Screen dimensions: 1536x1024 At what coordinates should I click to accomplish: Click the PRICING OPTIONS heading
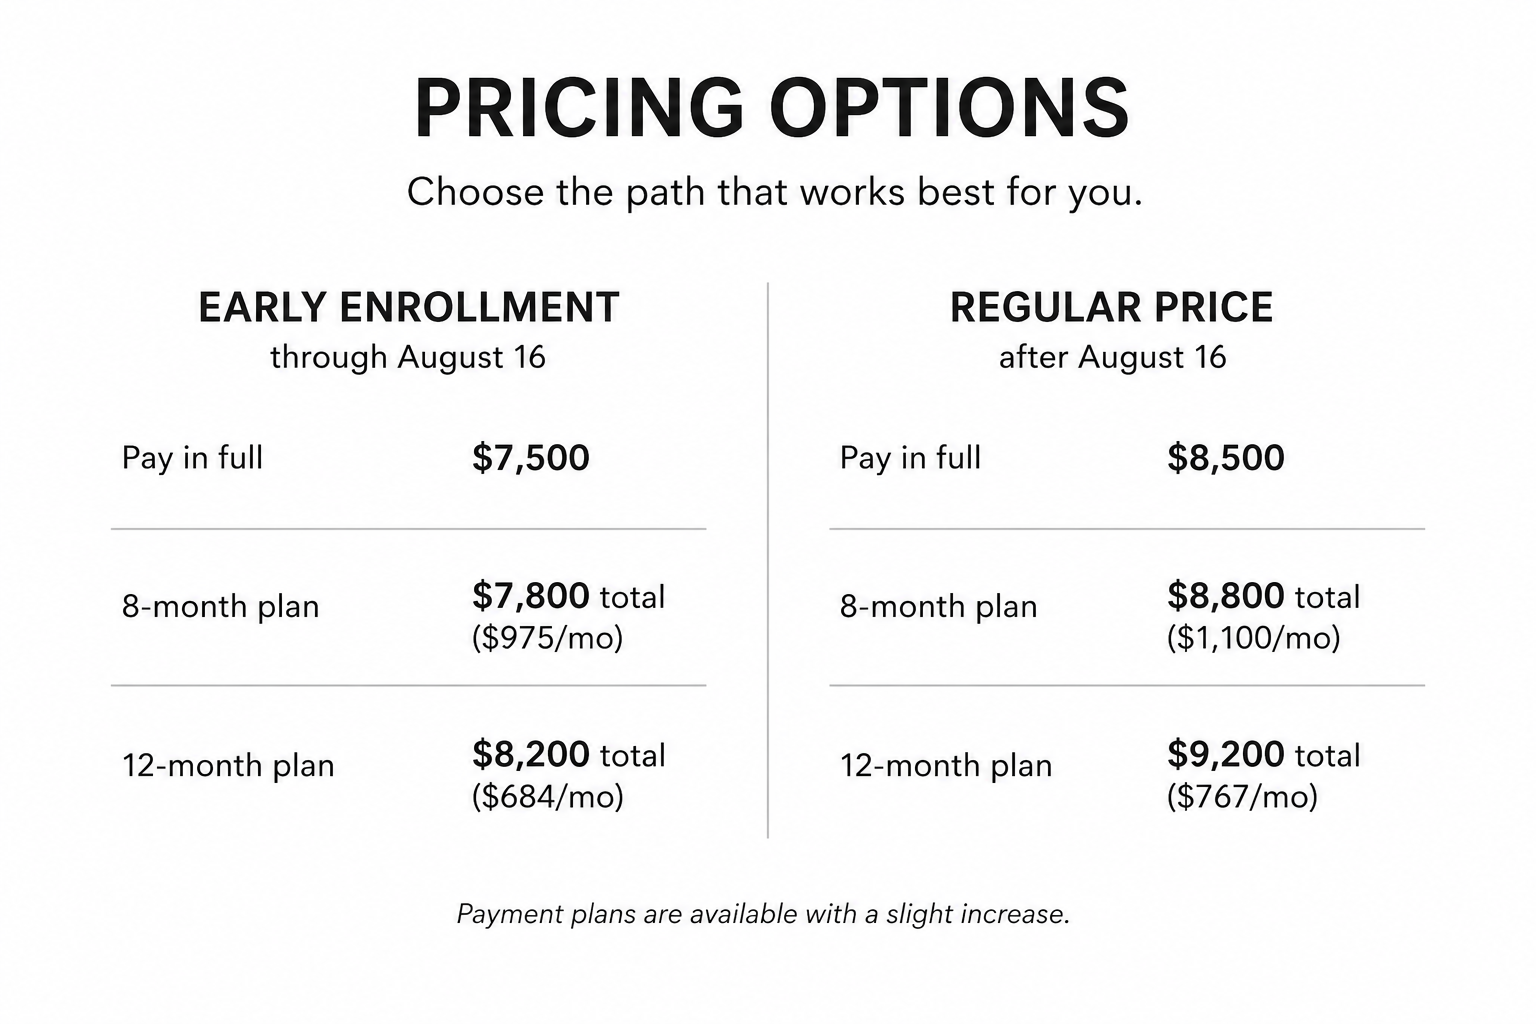(x=772, y=107)
